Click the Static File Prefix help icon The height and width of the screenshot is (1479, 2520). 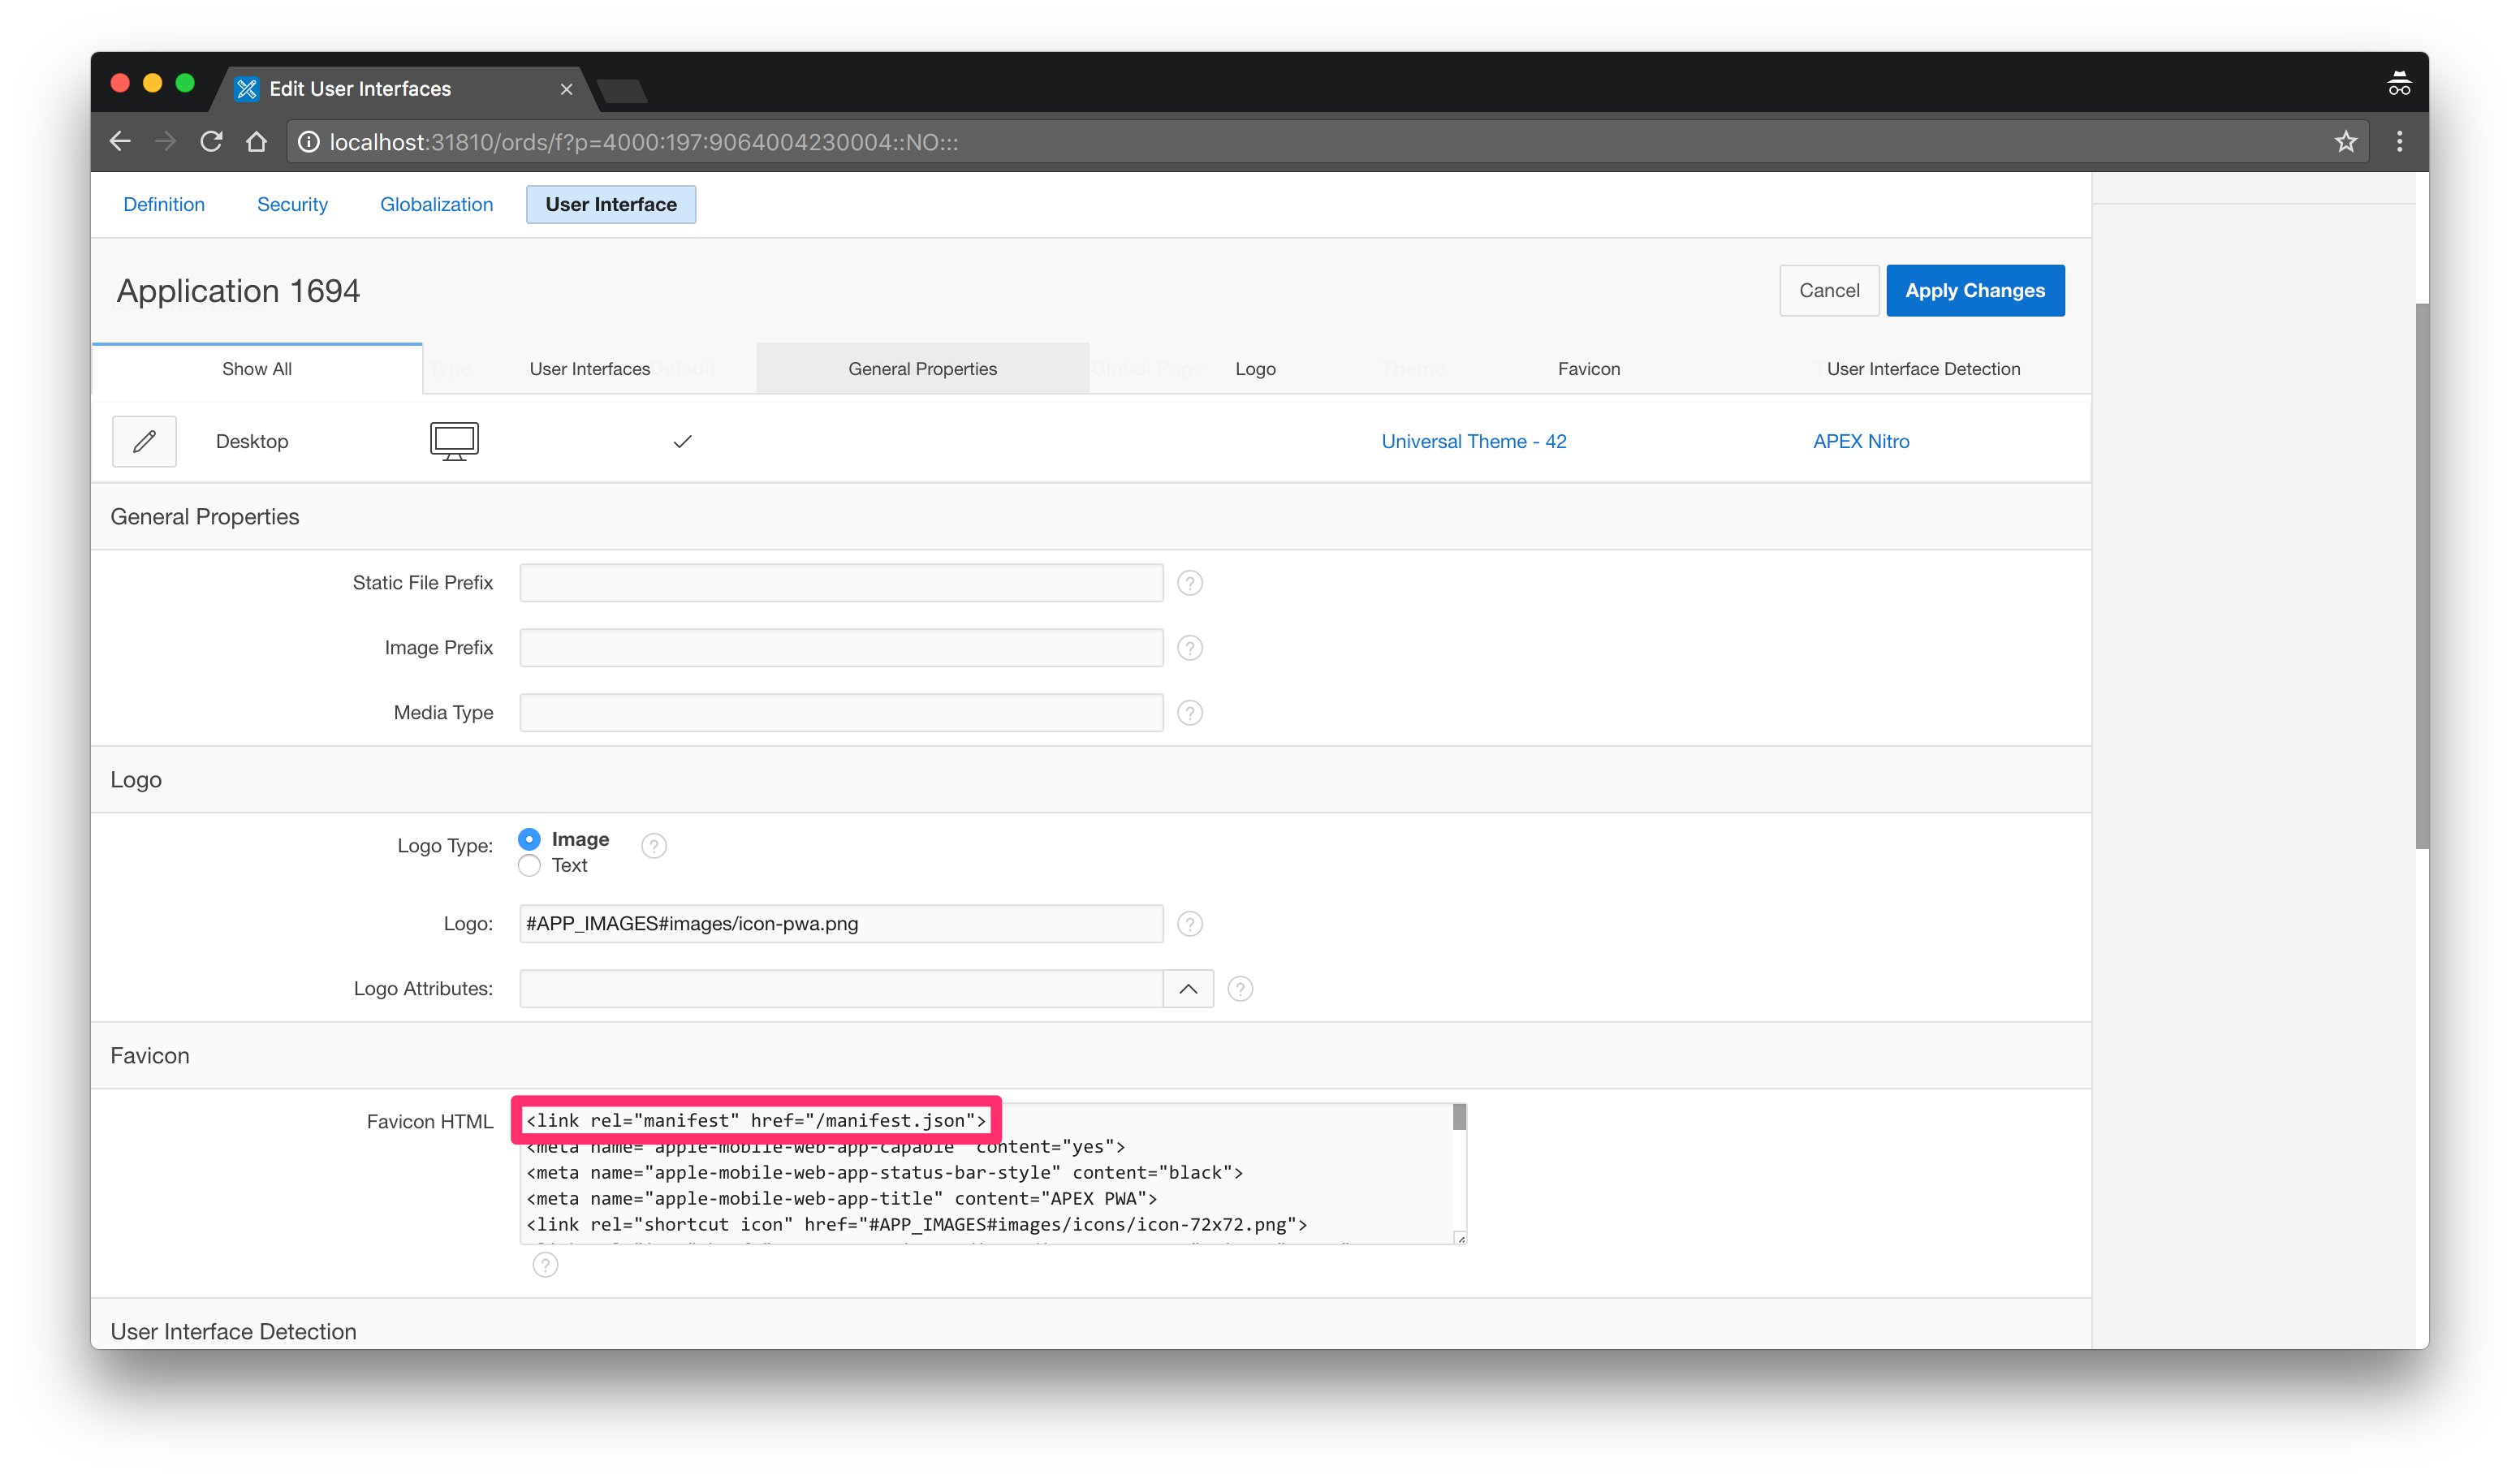[x=1189, y=583]
